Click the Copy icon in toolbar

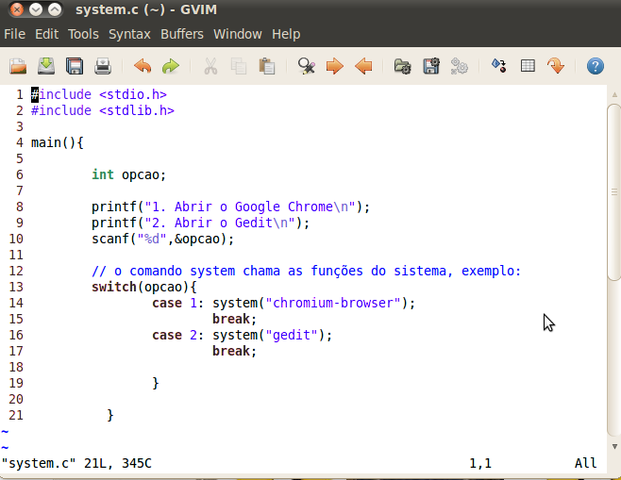point(239,66)
